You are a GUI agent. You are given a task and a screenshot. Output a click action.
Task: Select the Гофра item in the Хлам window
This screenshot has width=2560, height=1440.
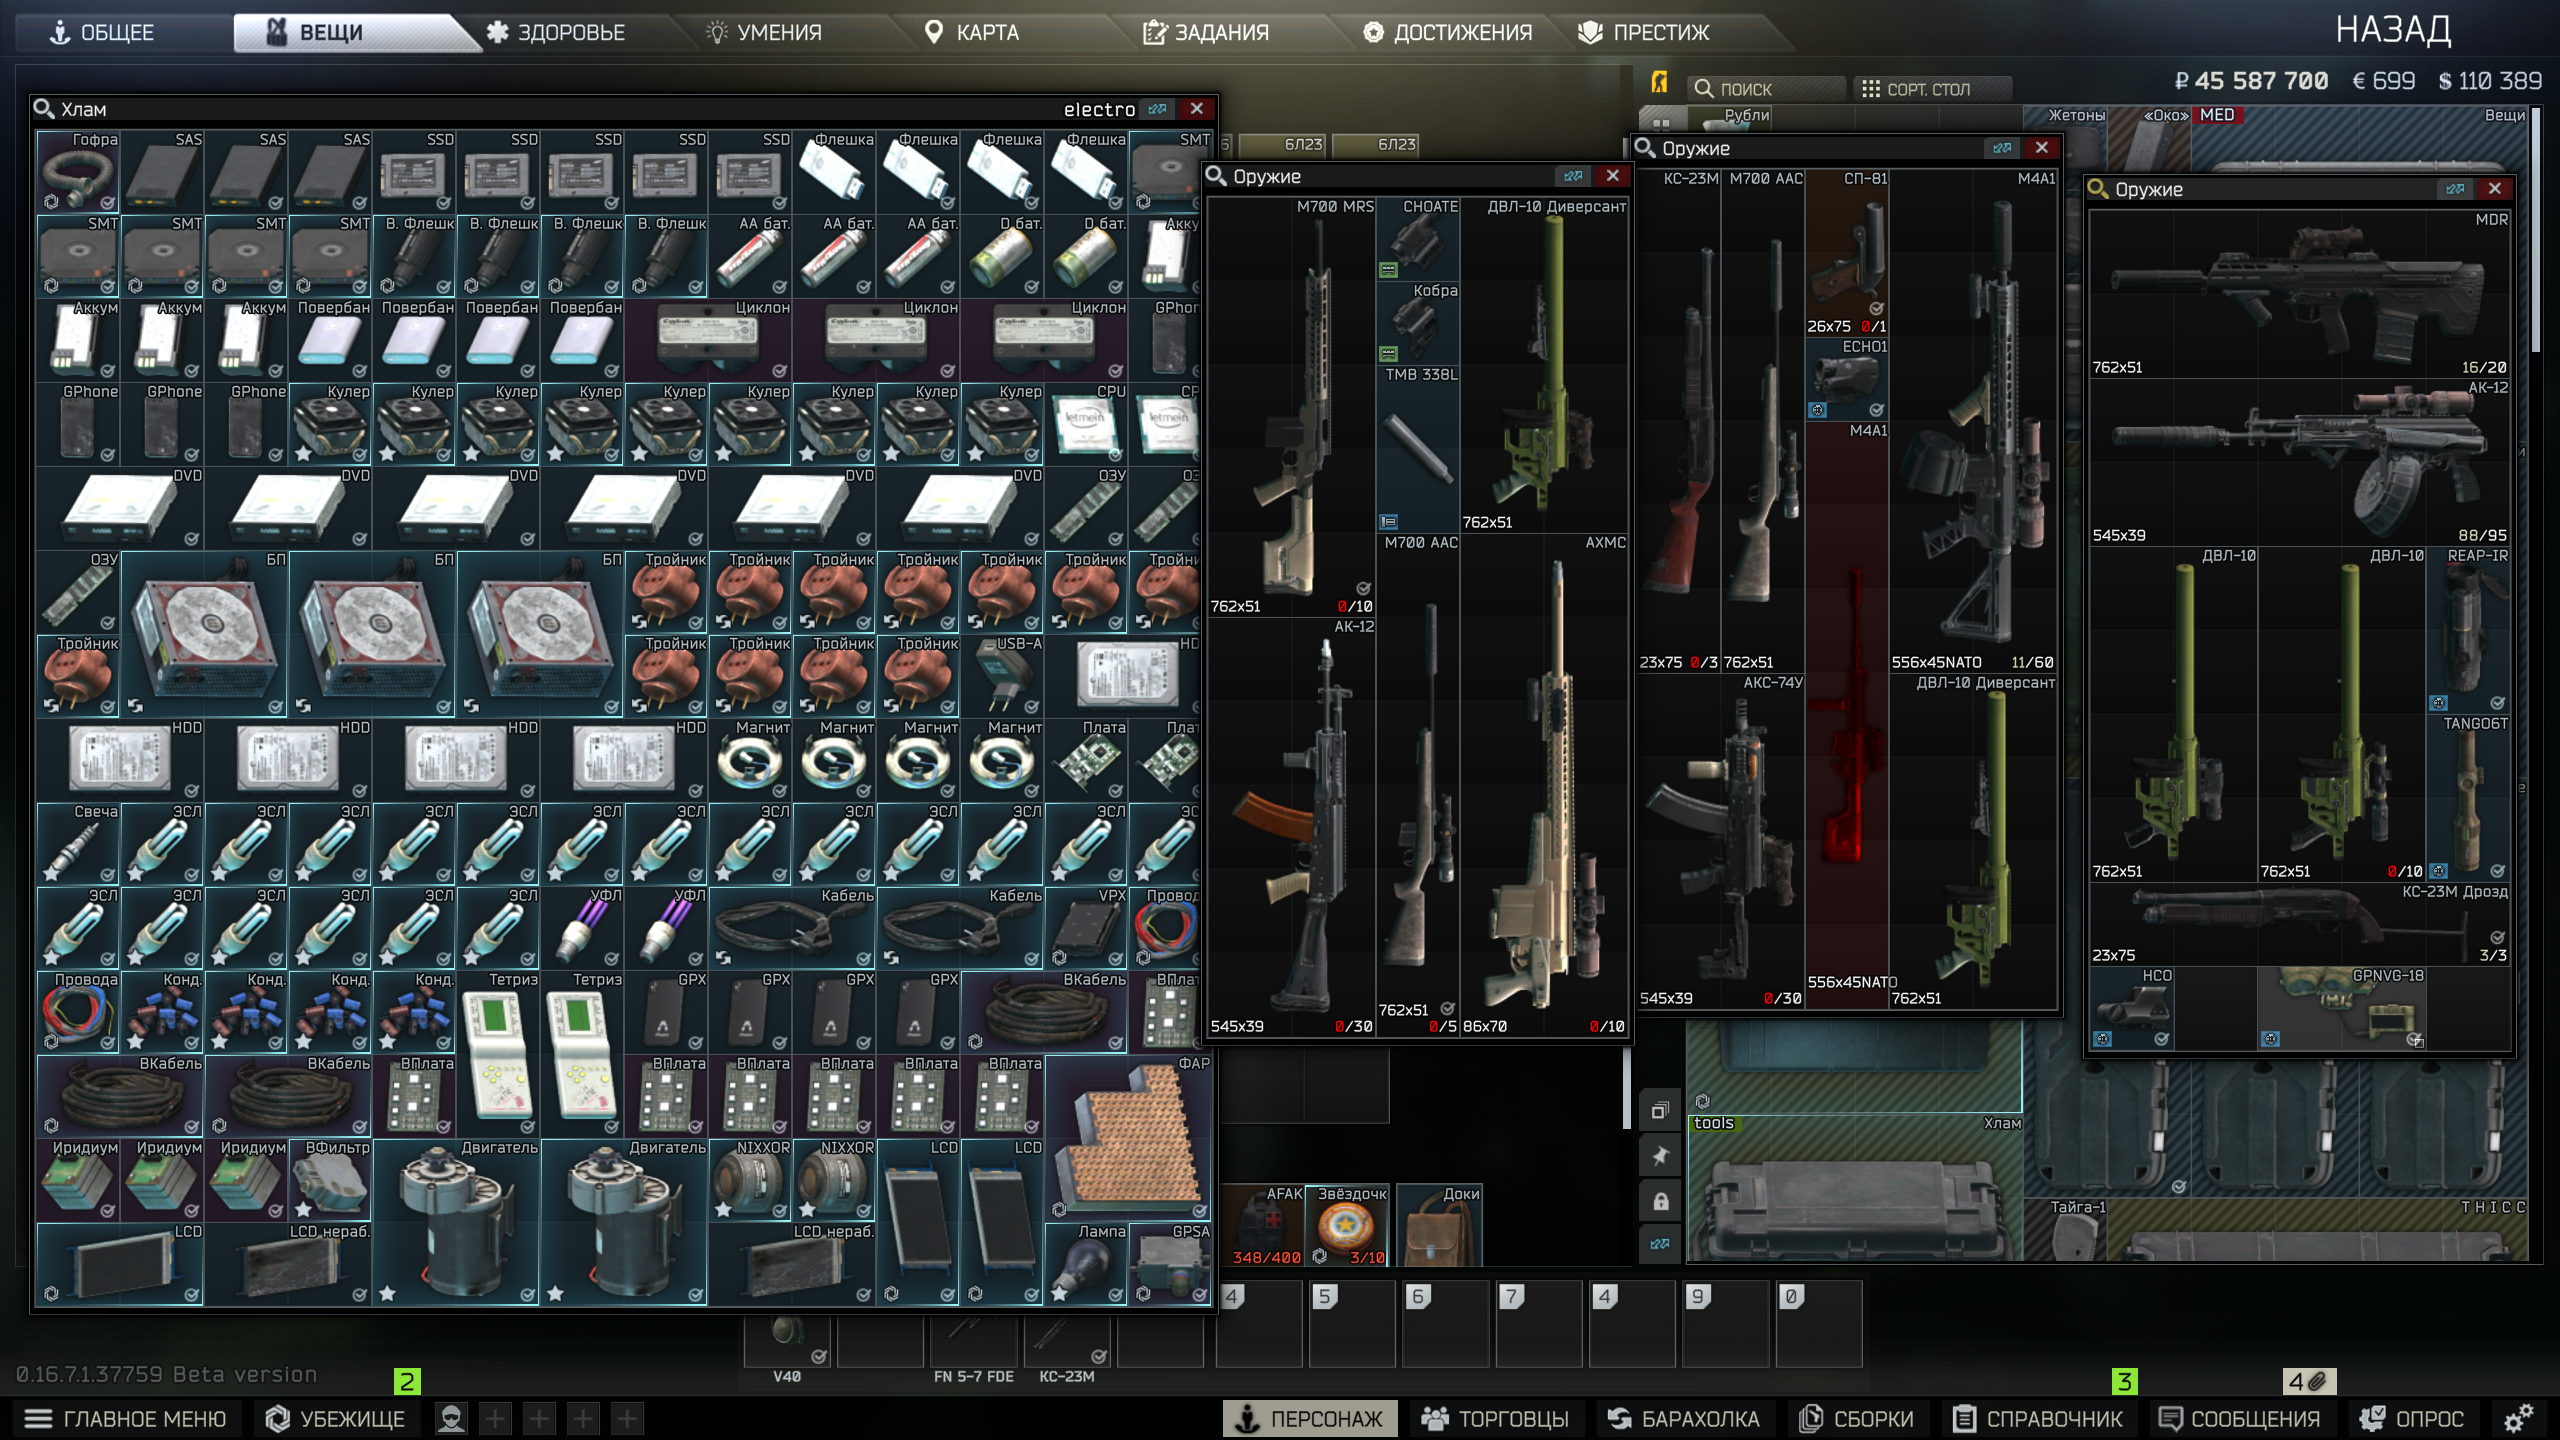pyautogui.click(x=78, y=172)
